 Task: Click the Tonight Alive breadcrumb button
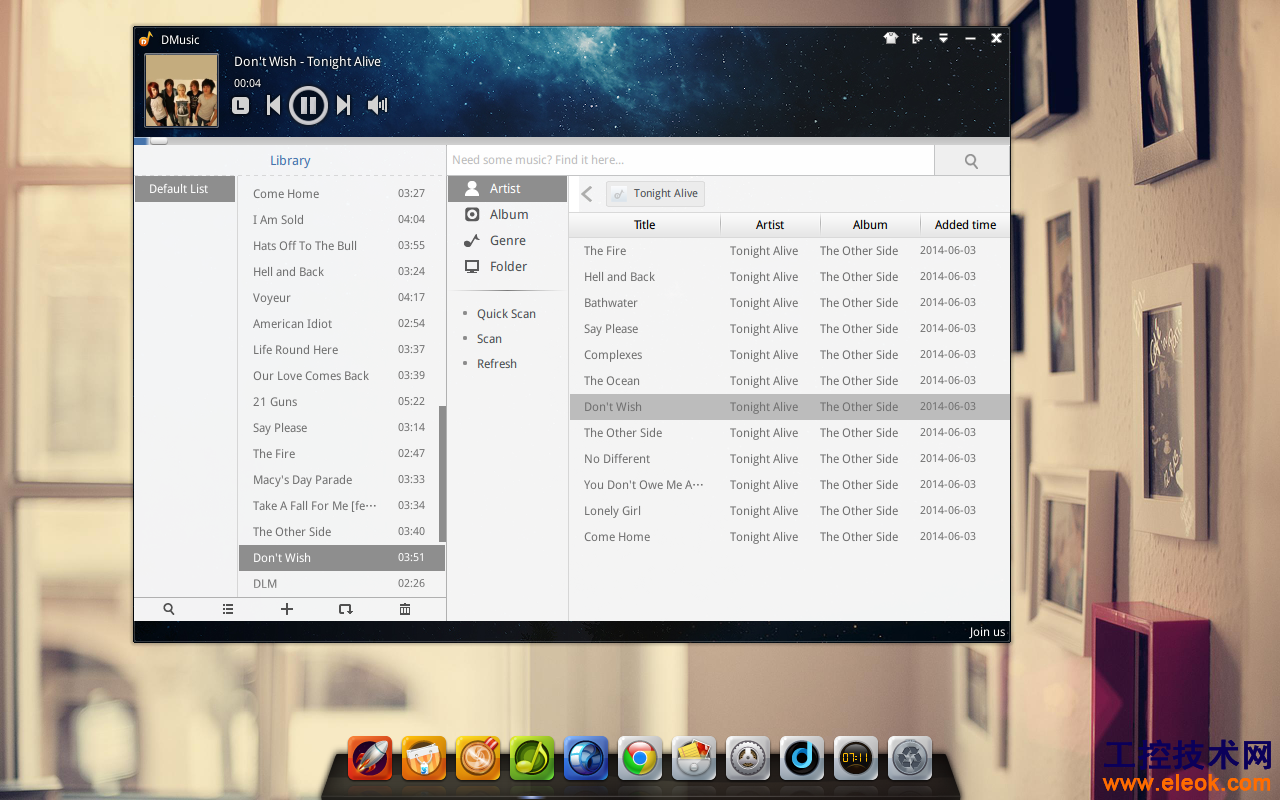tap(655, 194)
